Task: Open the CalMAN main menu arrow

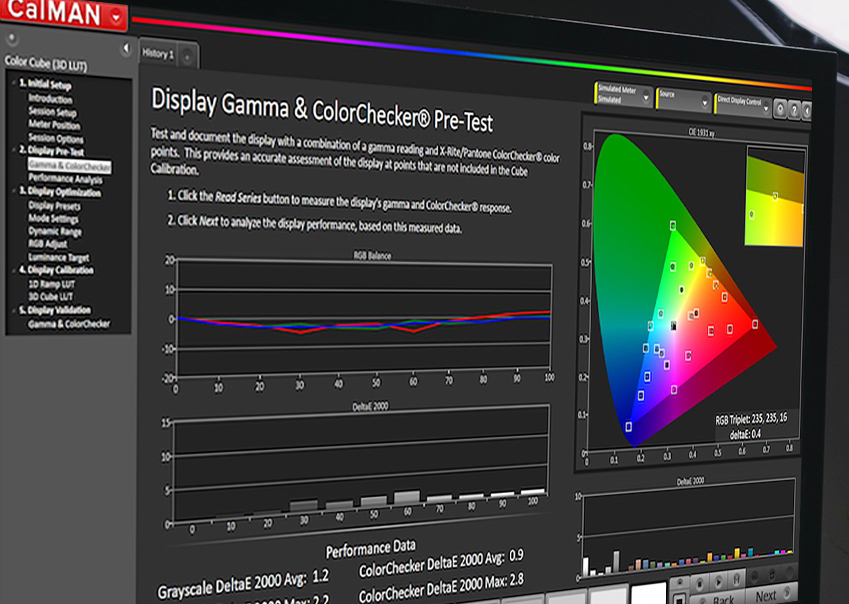Action: pos(116,17)
